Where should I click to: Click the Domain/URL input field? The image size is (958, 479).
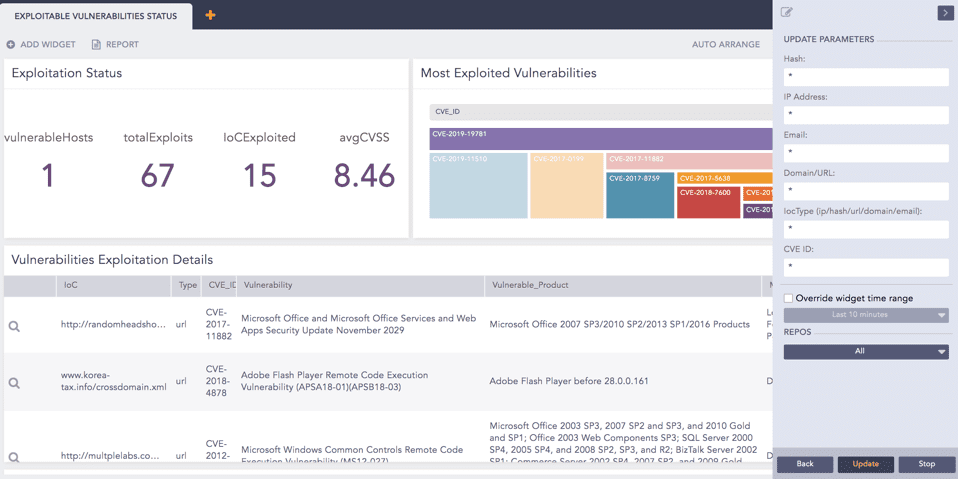866,191
